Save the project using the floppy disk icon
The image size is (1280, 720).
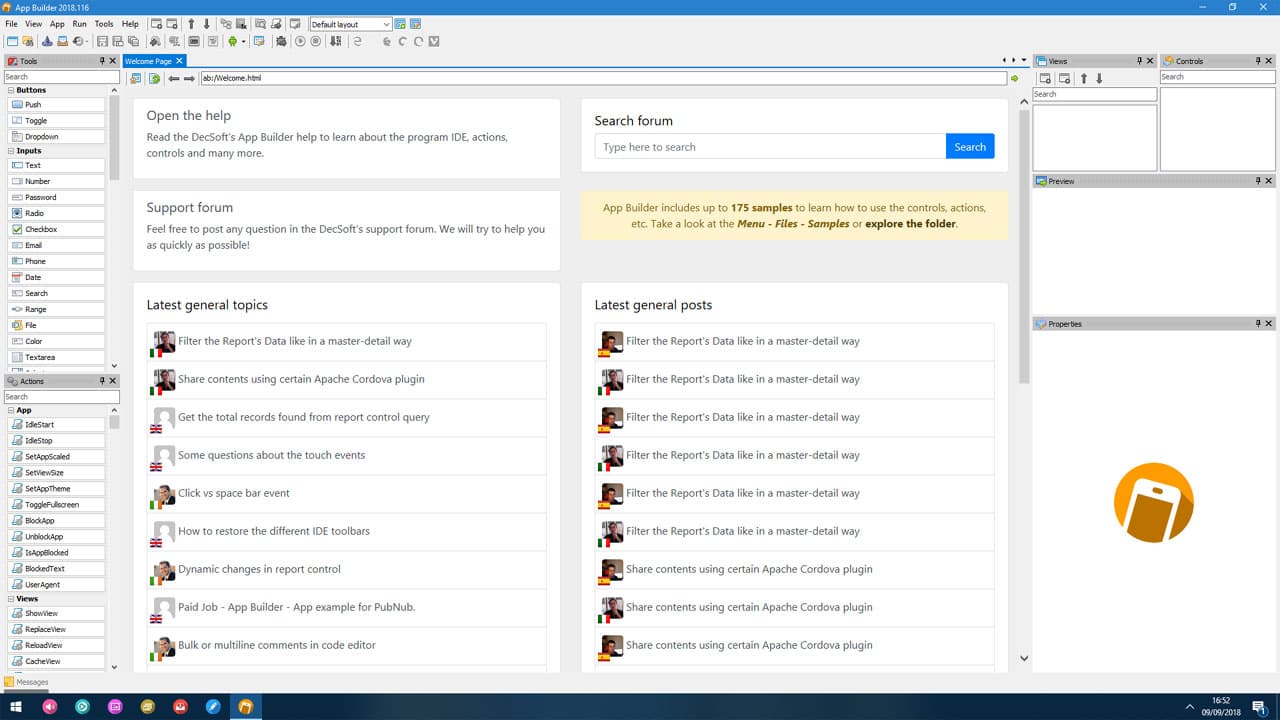pos(102,41)
